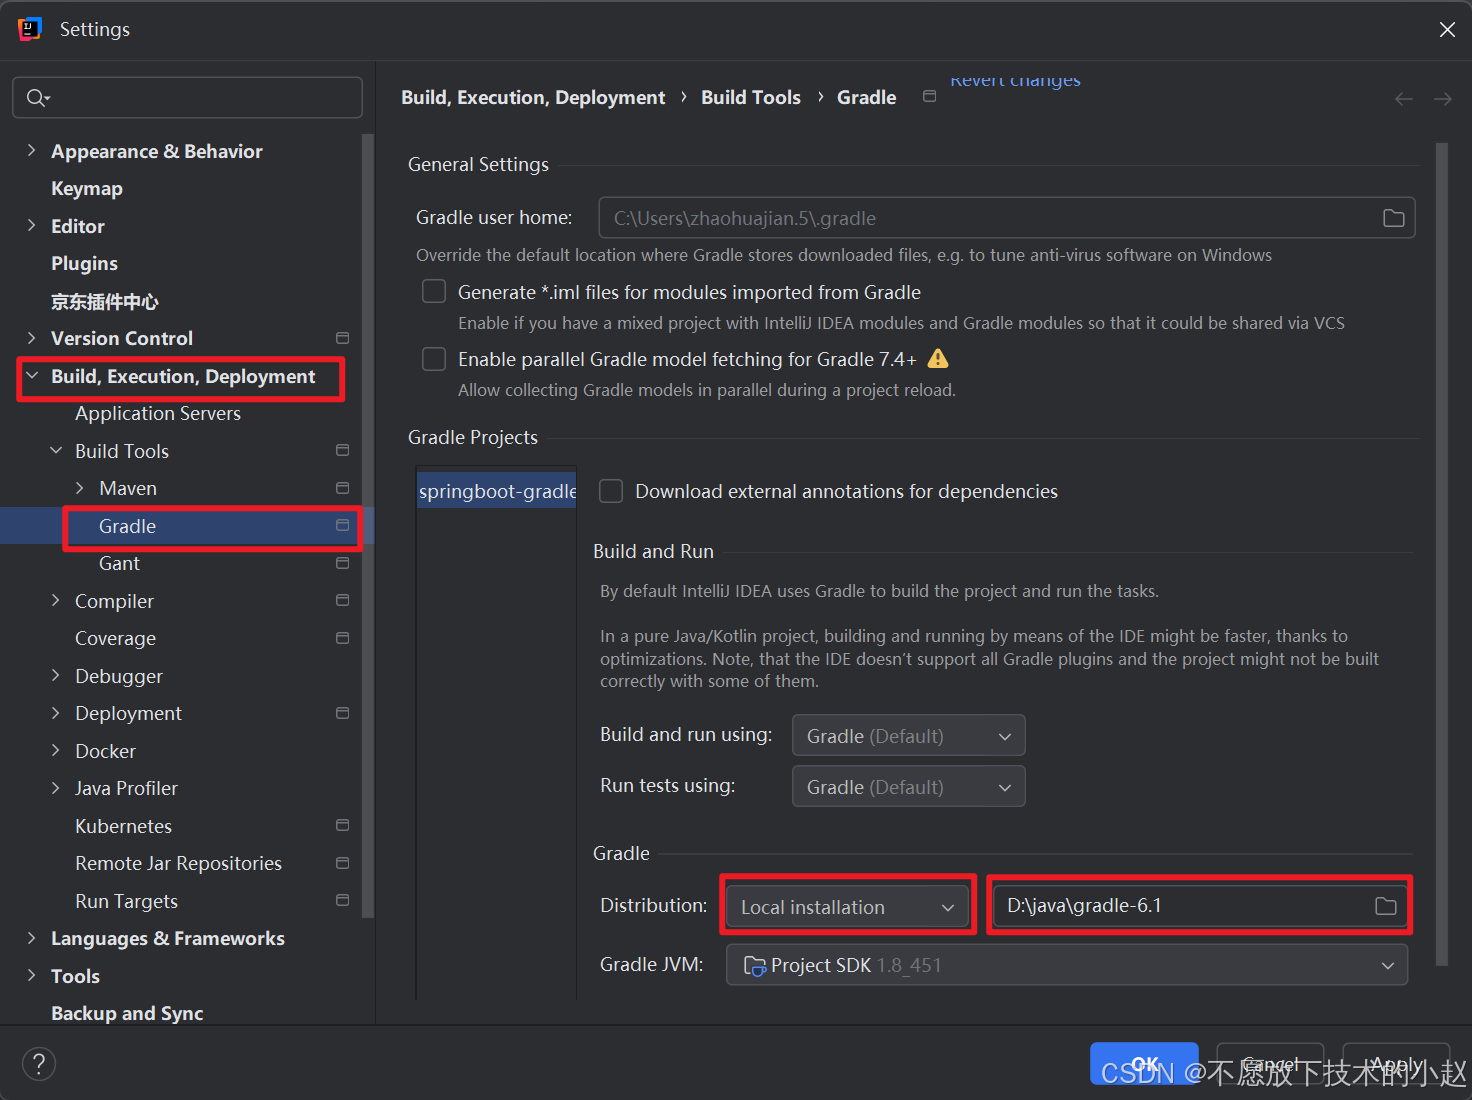Toggle Download external annotations for dependencies
This screenshot has height=1100, width=1472.
pyautogui.click(x=611, y=491)
